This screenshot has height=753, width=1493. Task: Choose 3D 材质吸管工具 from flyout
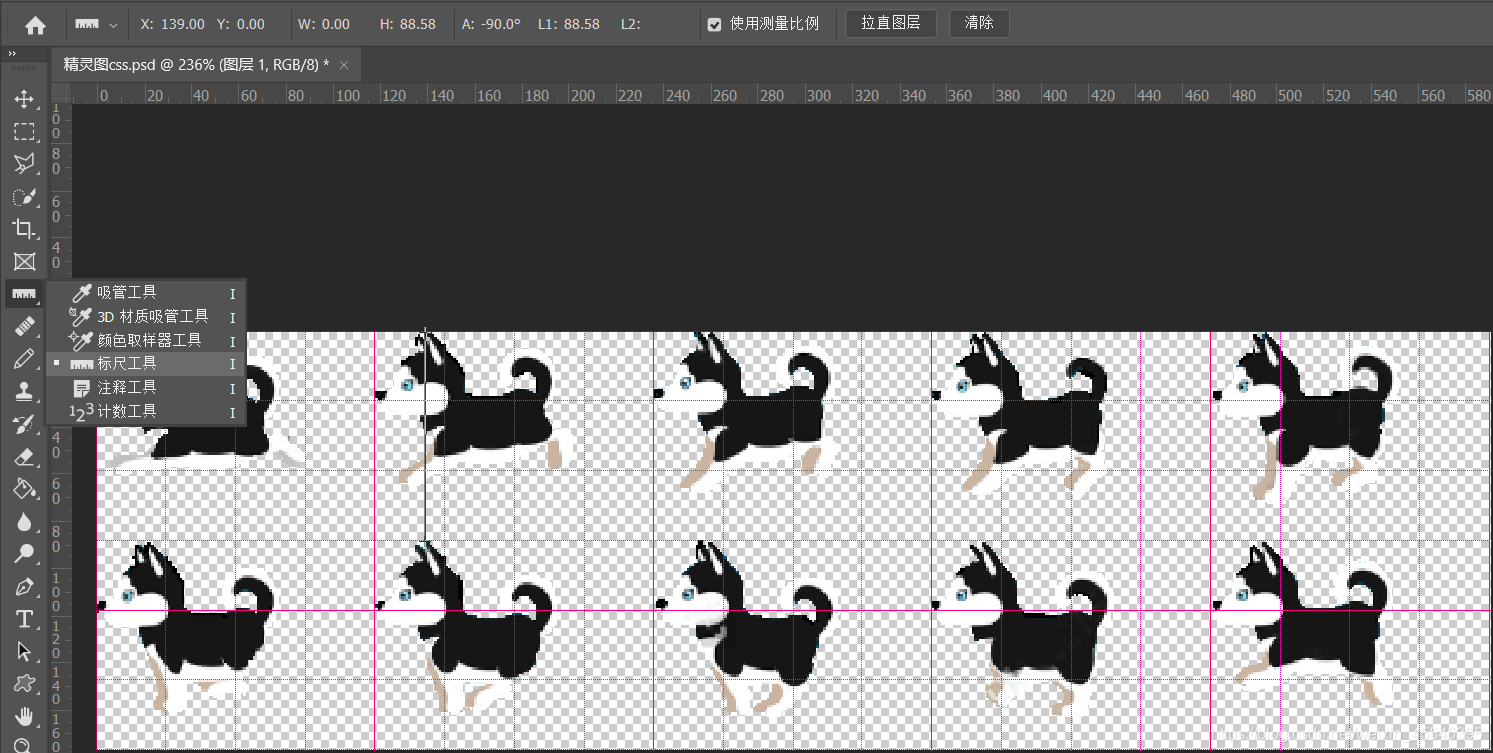click(146, 317)
